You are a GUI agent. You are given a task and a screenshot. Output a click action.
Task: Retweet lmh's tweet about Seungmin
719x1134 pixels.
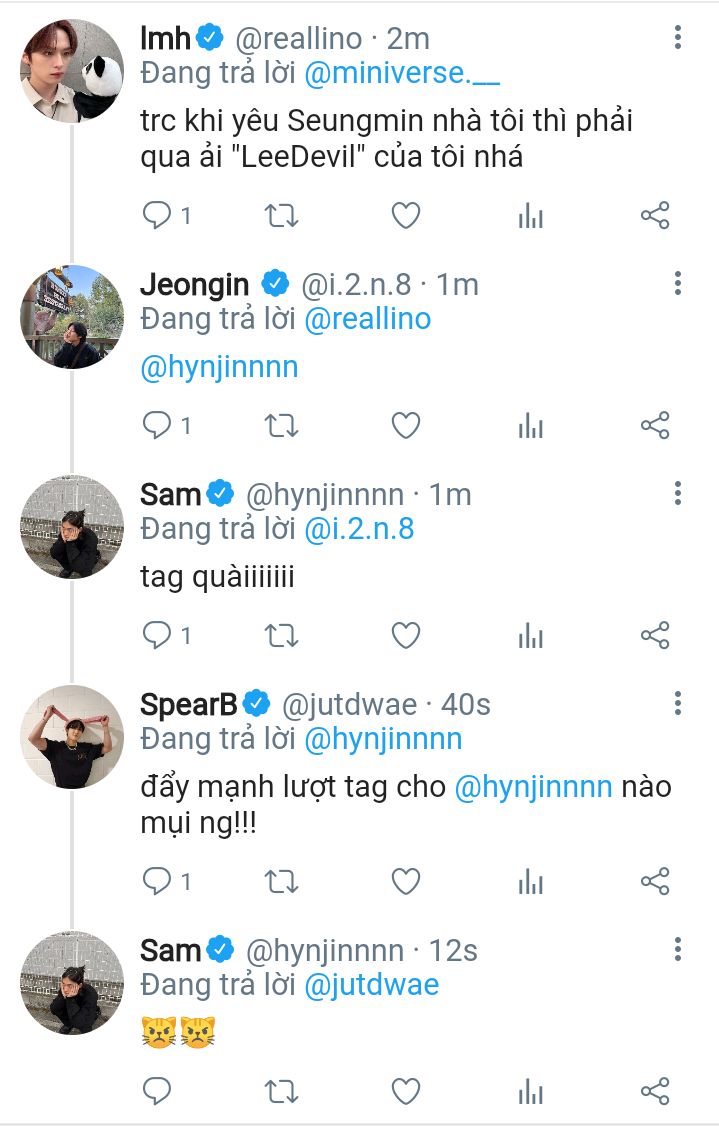[x=281, y=215]
